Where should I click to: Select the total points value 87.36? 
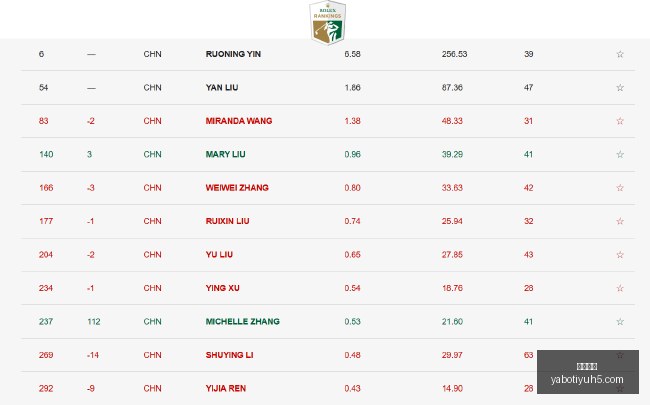(x=452, y=87)
